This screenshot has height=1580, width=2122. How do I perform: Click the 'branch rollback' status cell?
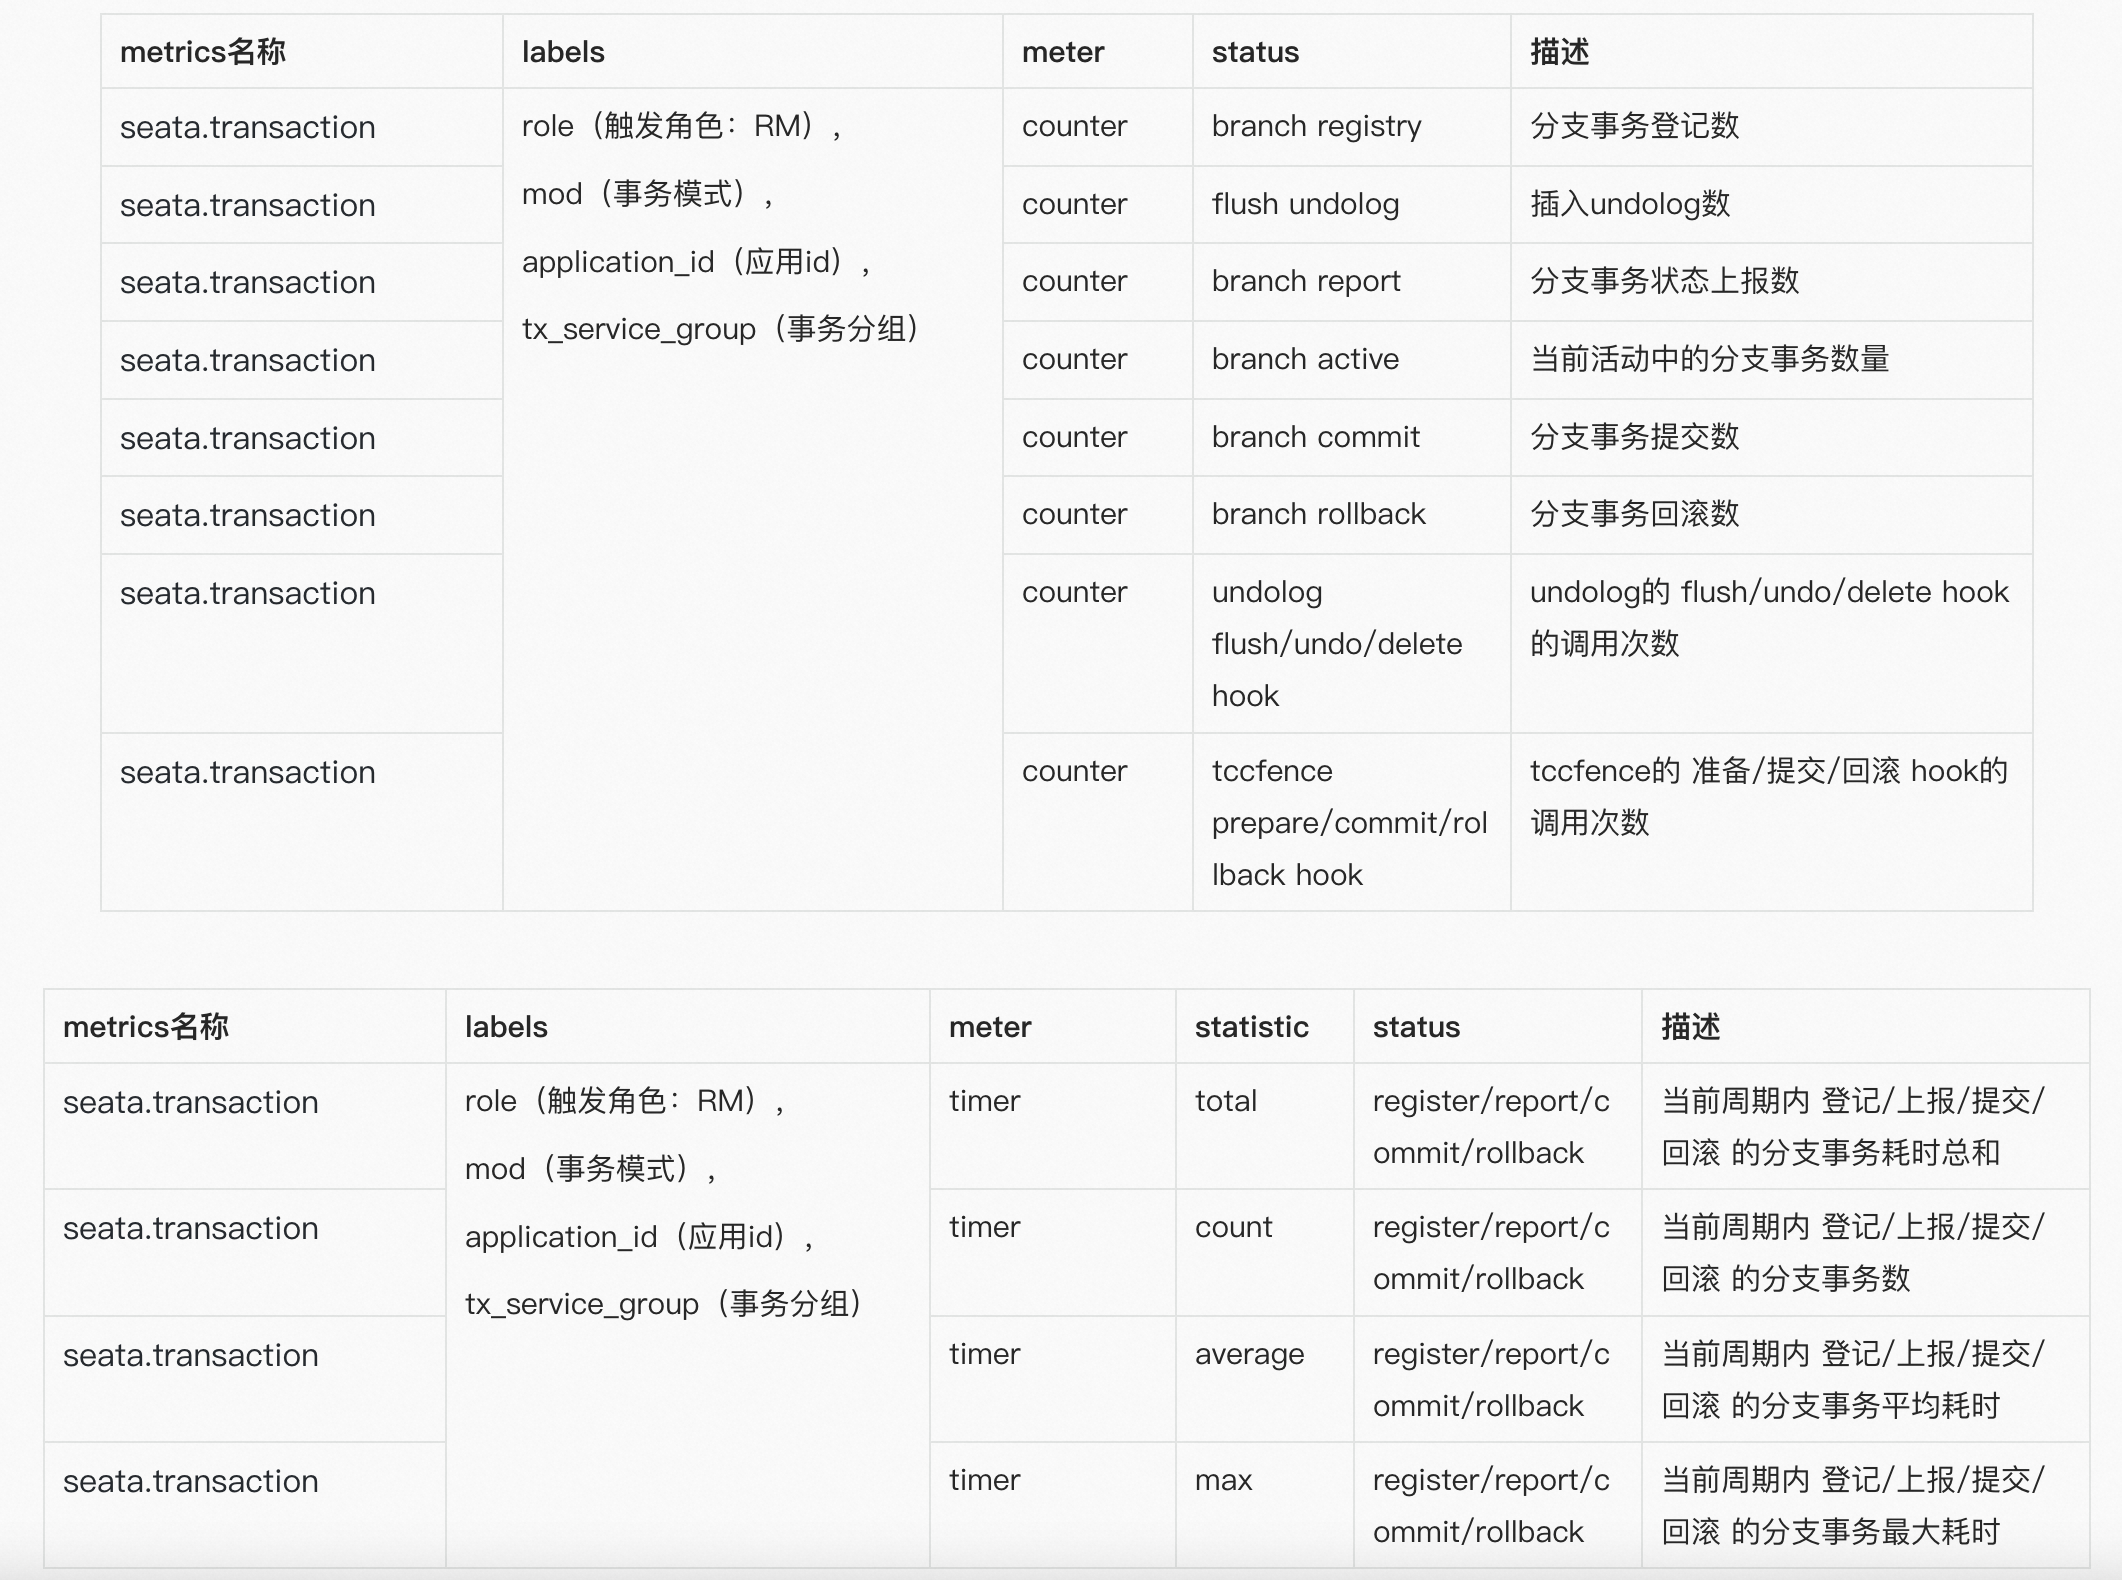[1318, 514]
